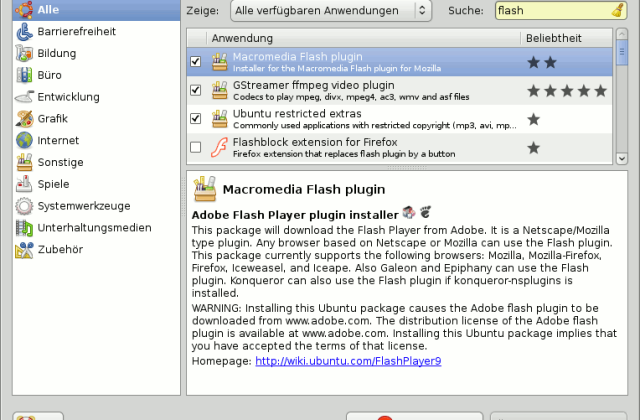This screenshot has width=640, height=420.
Task: Click the two-star rating of Macromedia Flash
Action: [542, 62]
